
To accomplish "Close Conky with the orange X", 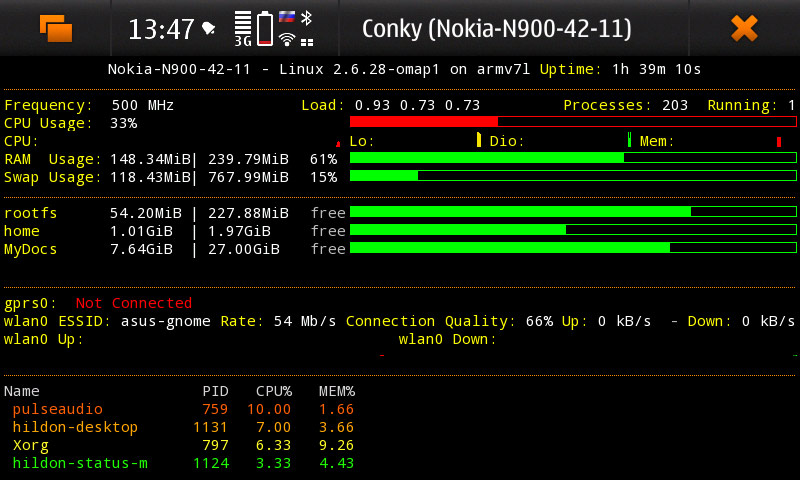I will point(744,28).
